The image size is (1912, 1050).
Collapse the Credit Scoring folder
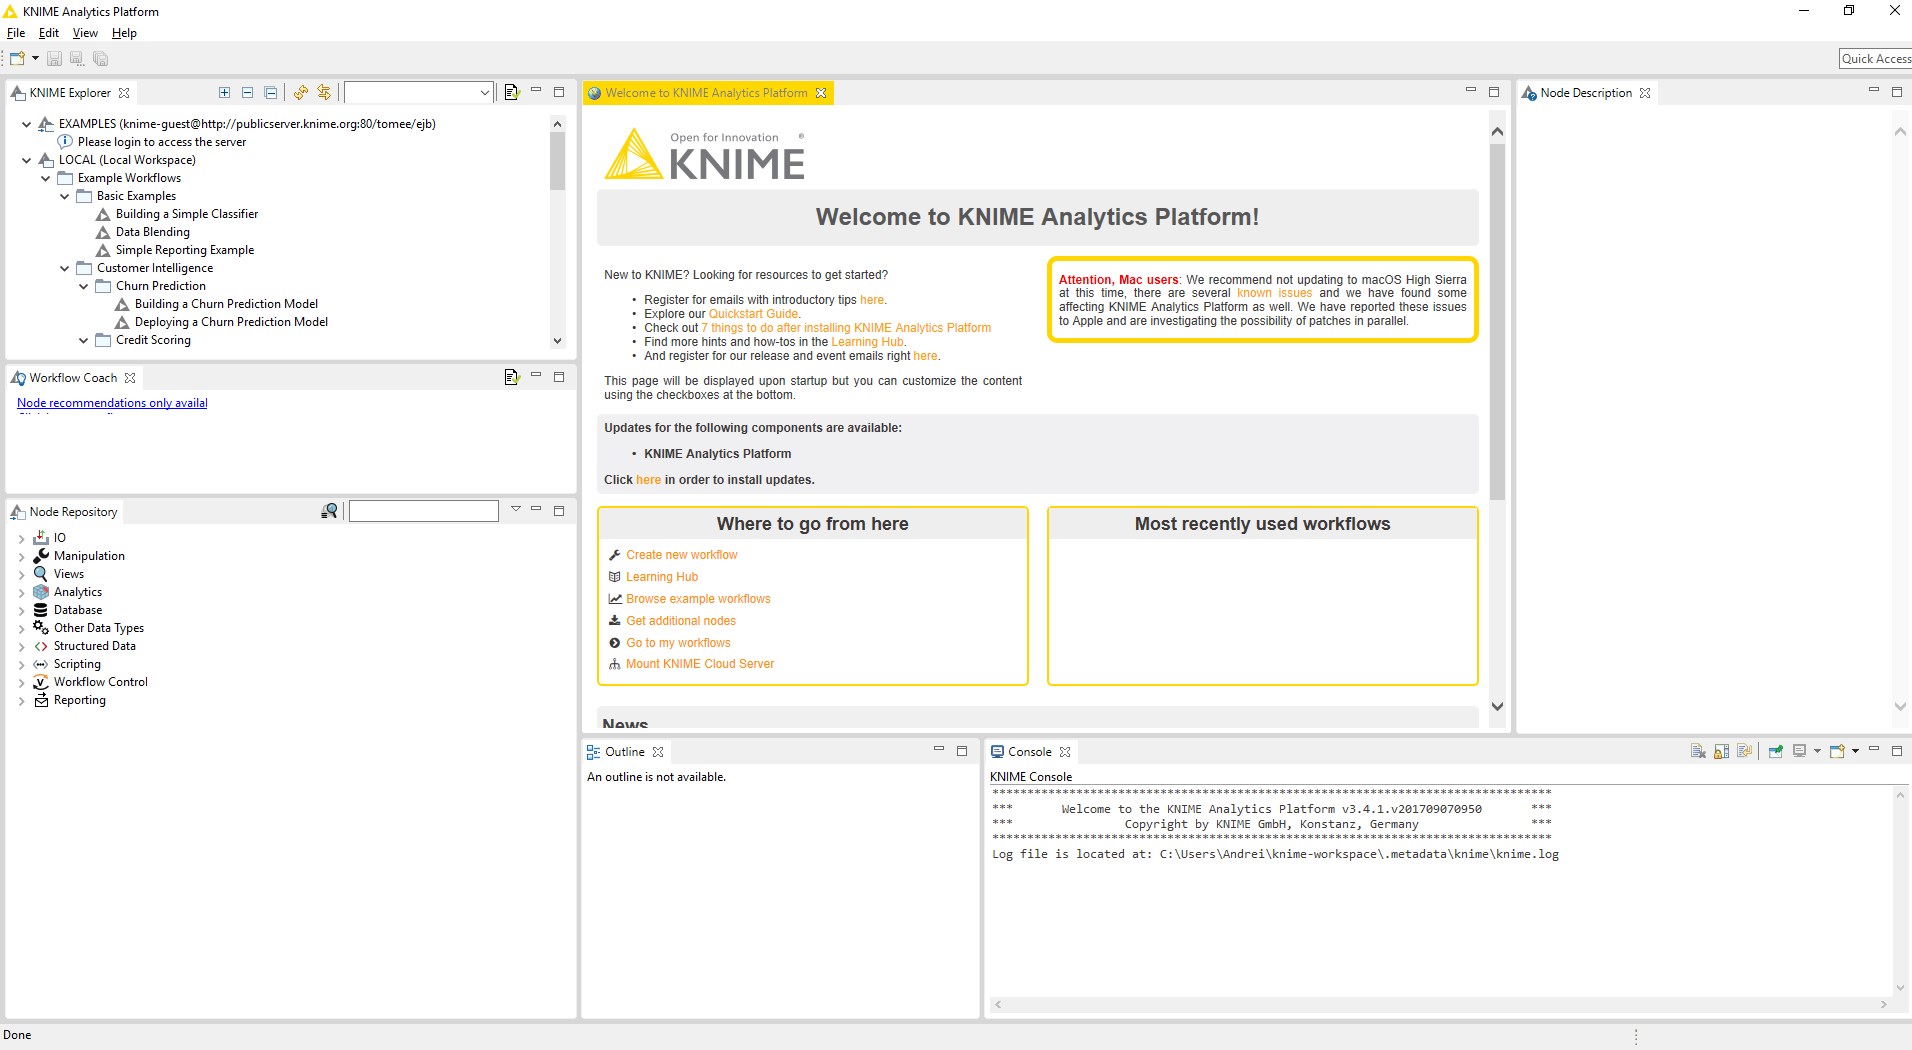click(x=83, y=340)
